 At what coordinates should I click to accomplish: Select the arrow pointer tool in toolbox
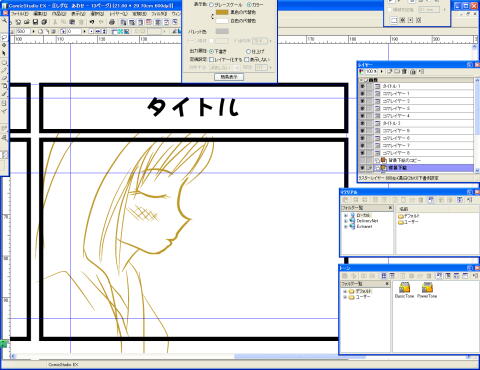click(x=4, y=53)
